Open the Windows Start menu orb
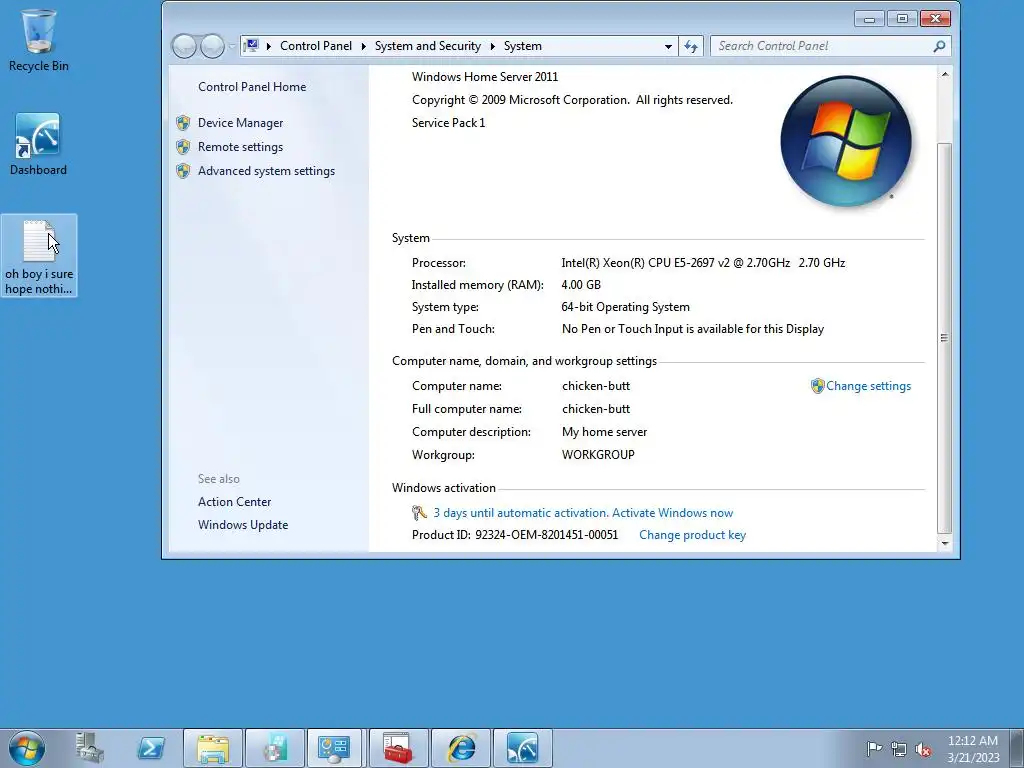The height and width of the screenshot is (768, 1024). (x=27, y=748)
